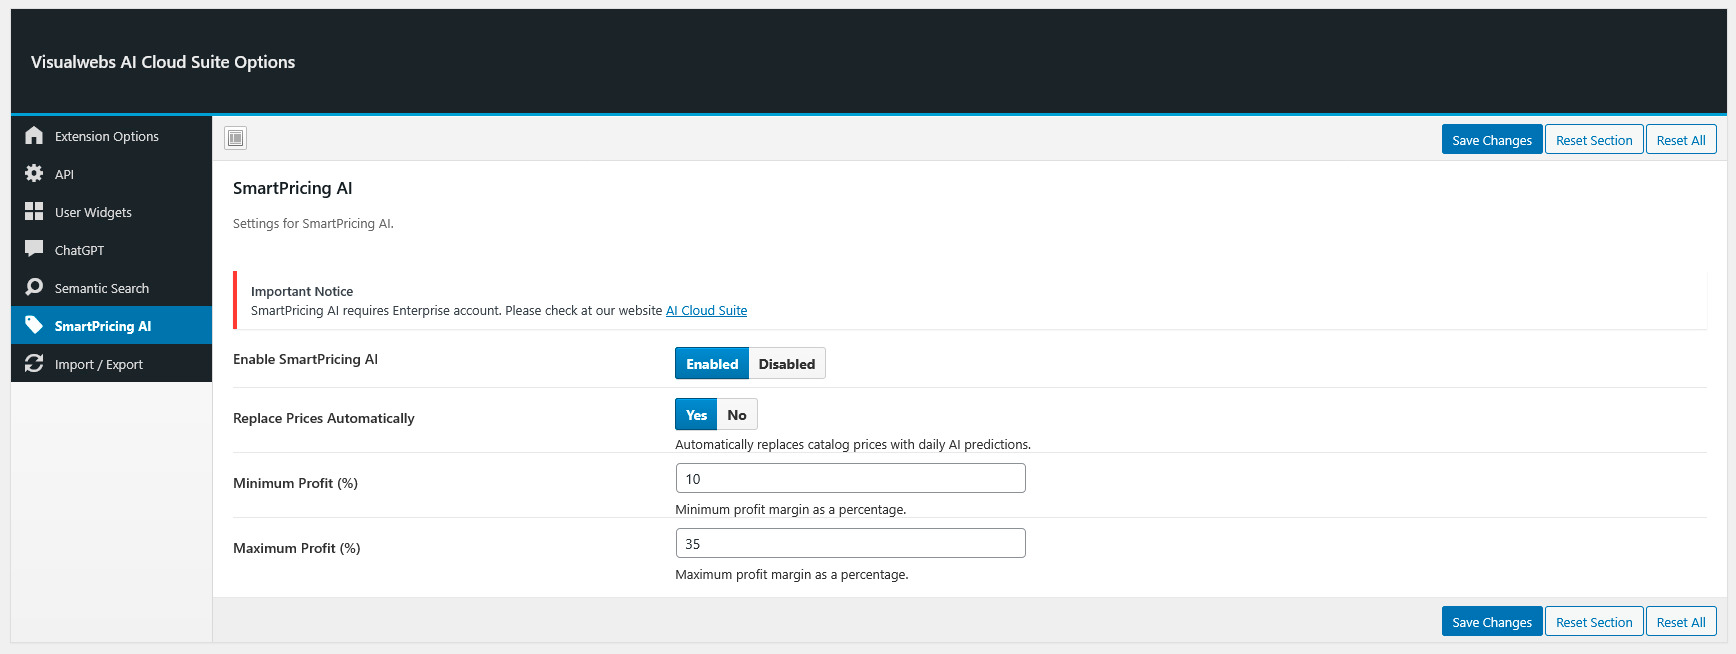Click the SmartPricing AI heading text
1736x654 pixels.
293,188
